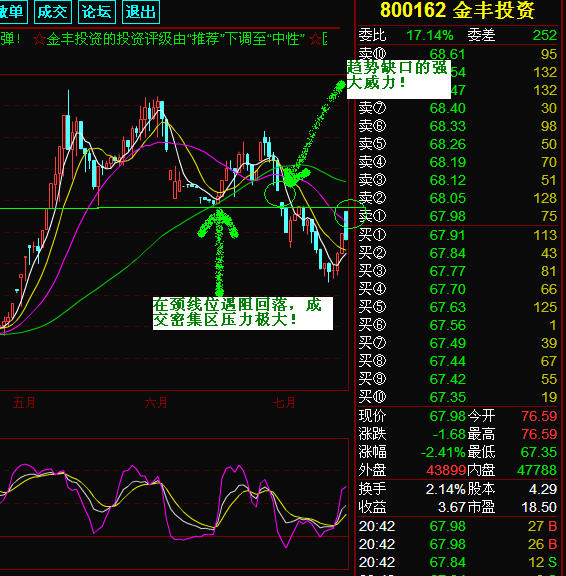Click the 七月 label on the time axis
Image resolution: width=566 pixels, height=576 pixels.
284,403
